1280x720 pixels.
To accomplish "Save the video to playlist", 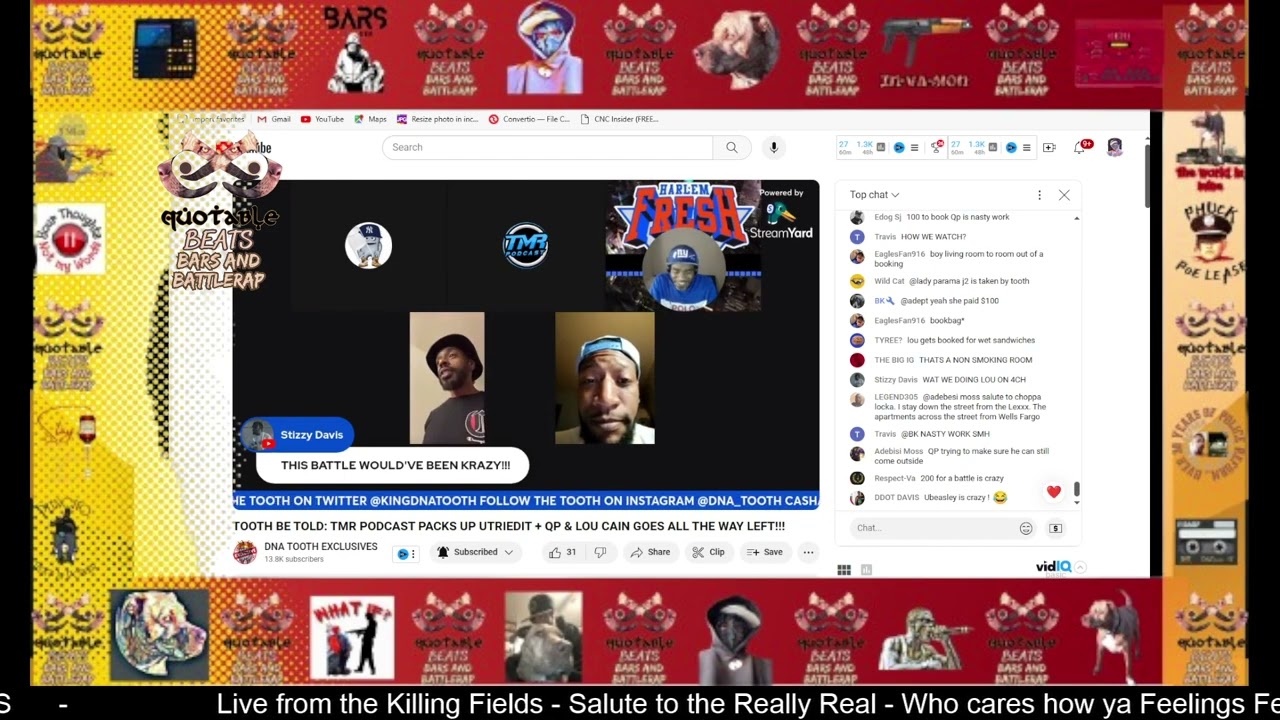I will pos(766,552).
